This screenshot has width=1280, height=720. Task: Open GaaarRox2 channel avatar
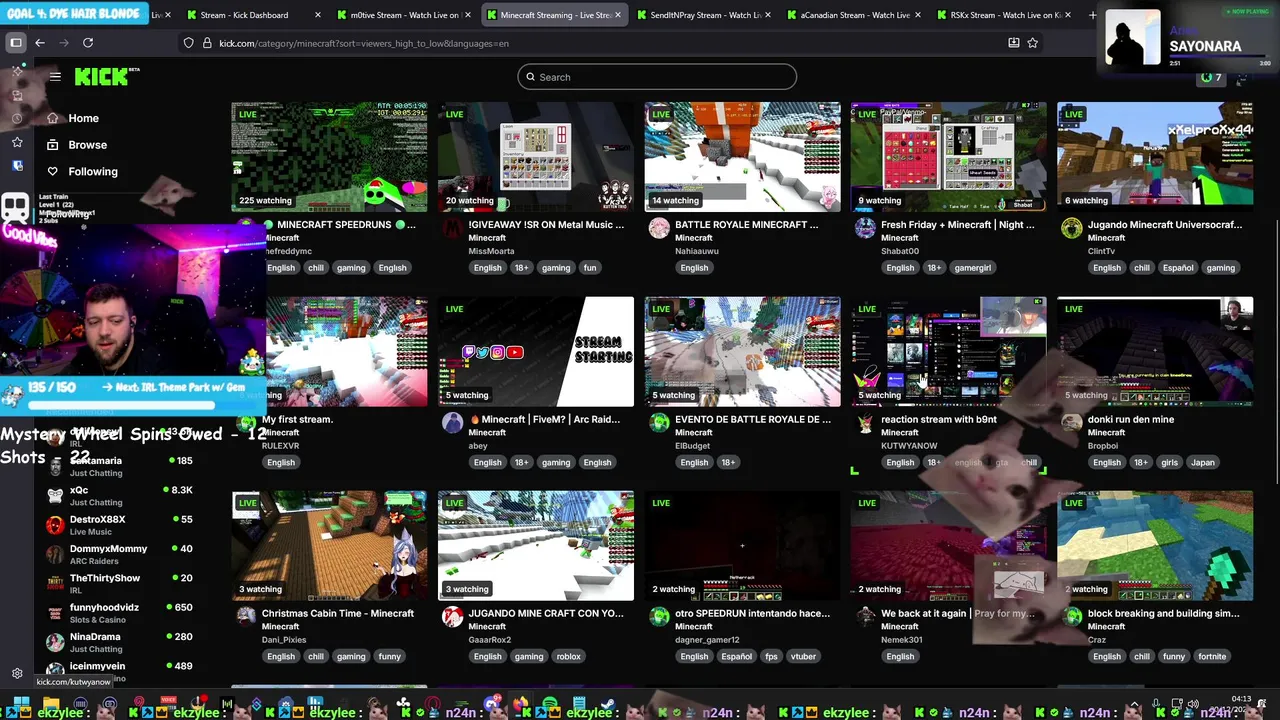click(452, 617)
